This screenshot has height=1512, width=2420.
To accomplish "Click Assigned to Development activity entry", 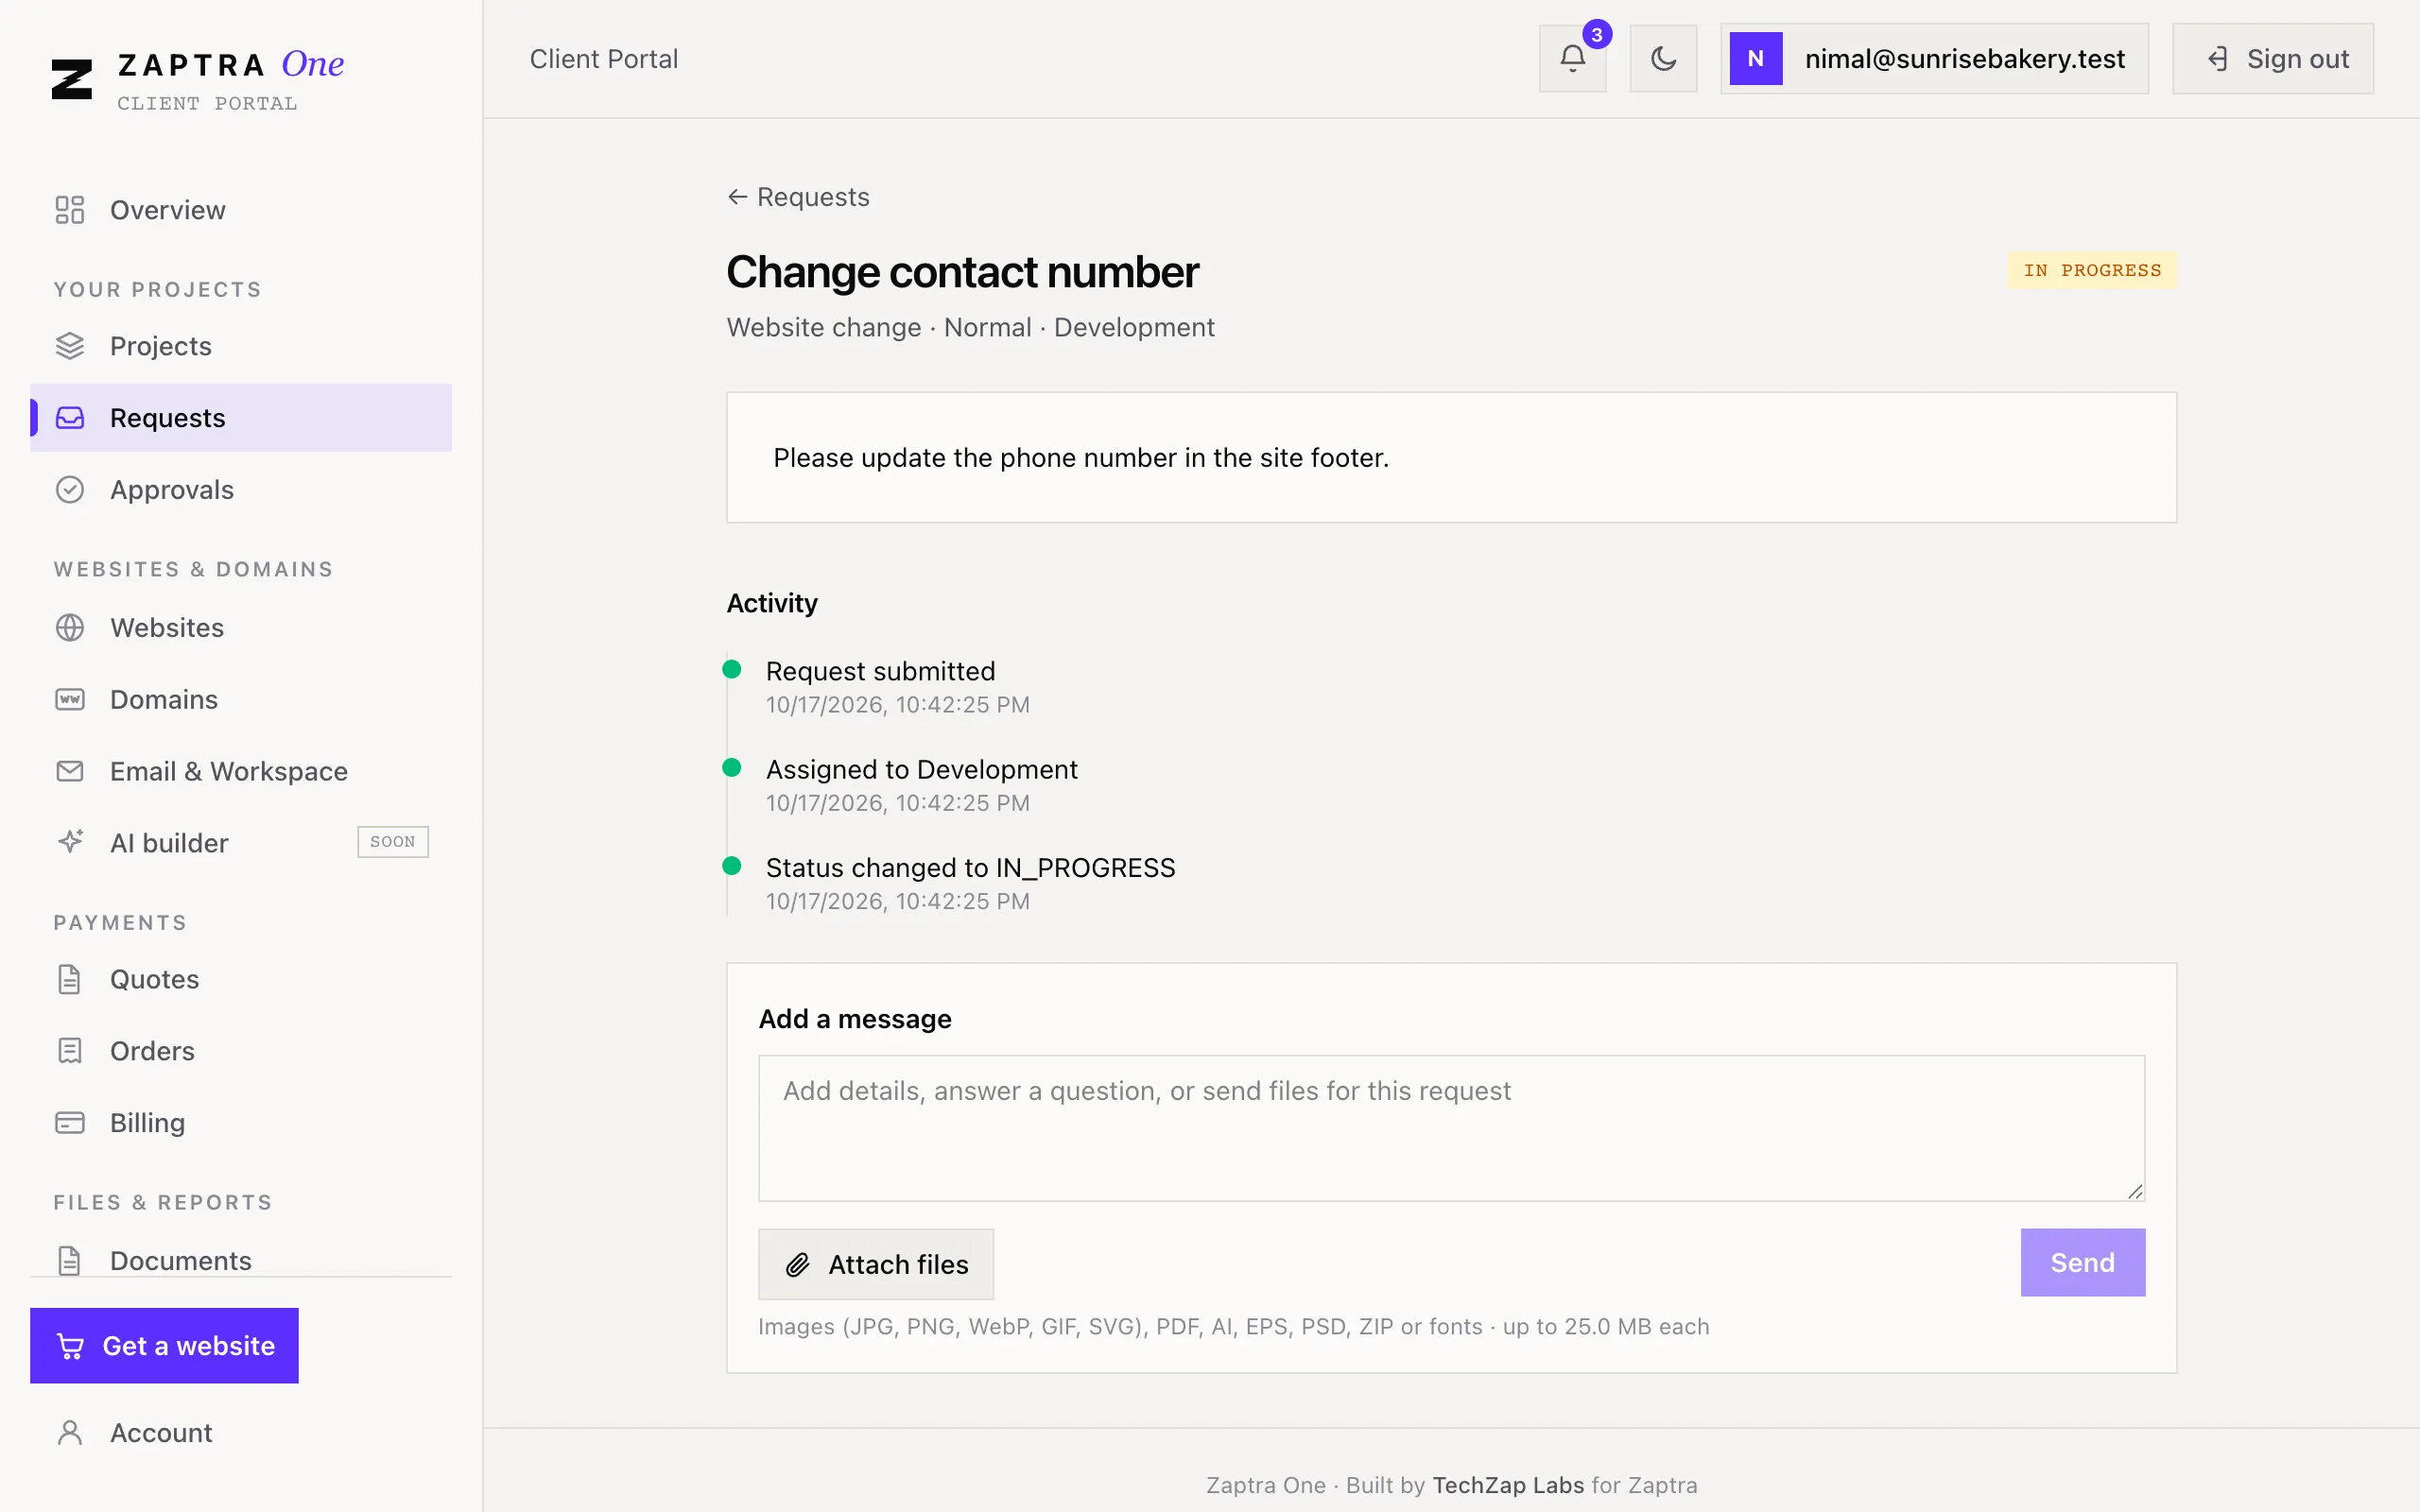I will click(x=921, y=769).
